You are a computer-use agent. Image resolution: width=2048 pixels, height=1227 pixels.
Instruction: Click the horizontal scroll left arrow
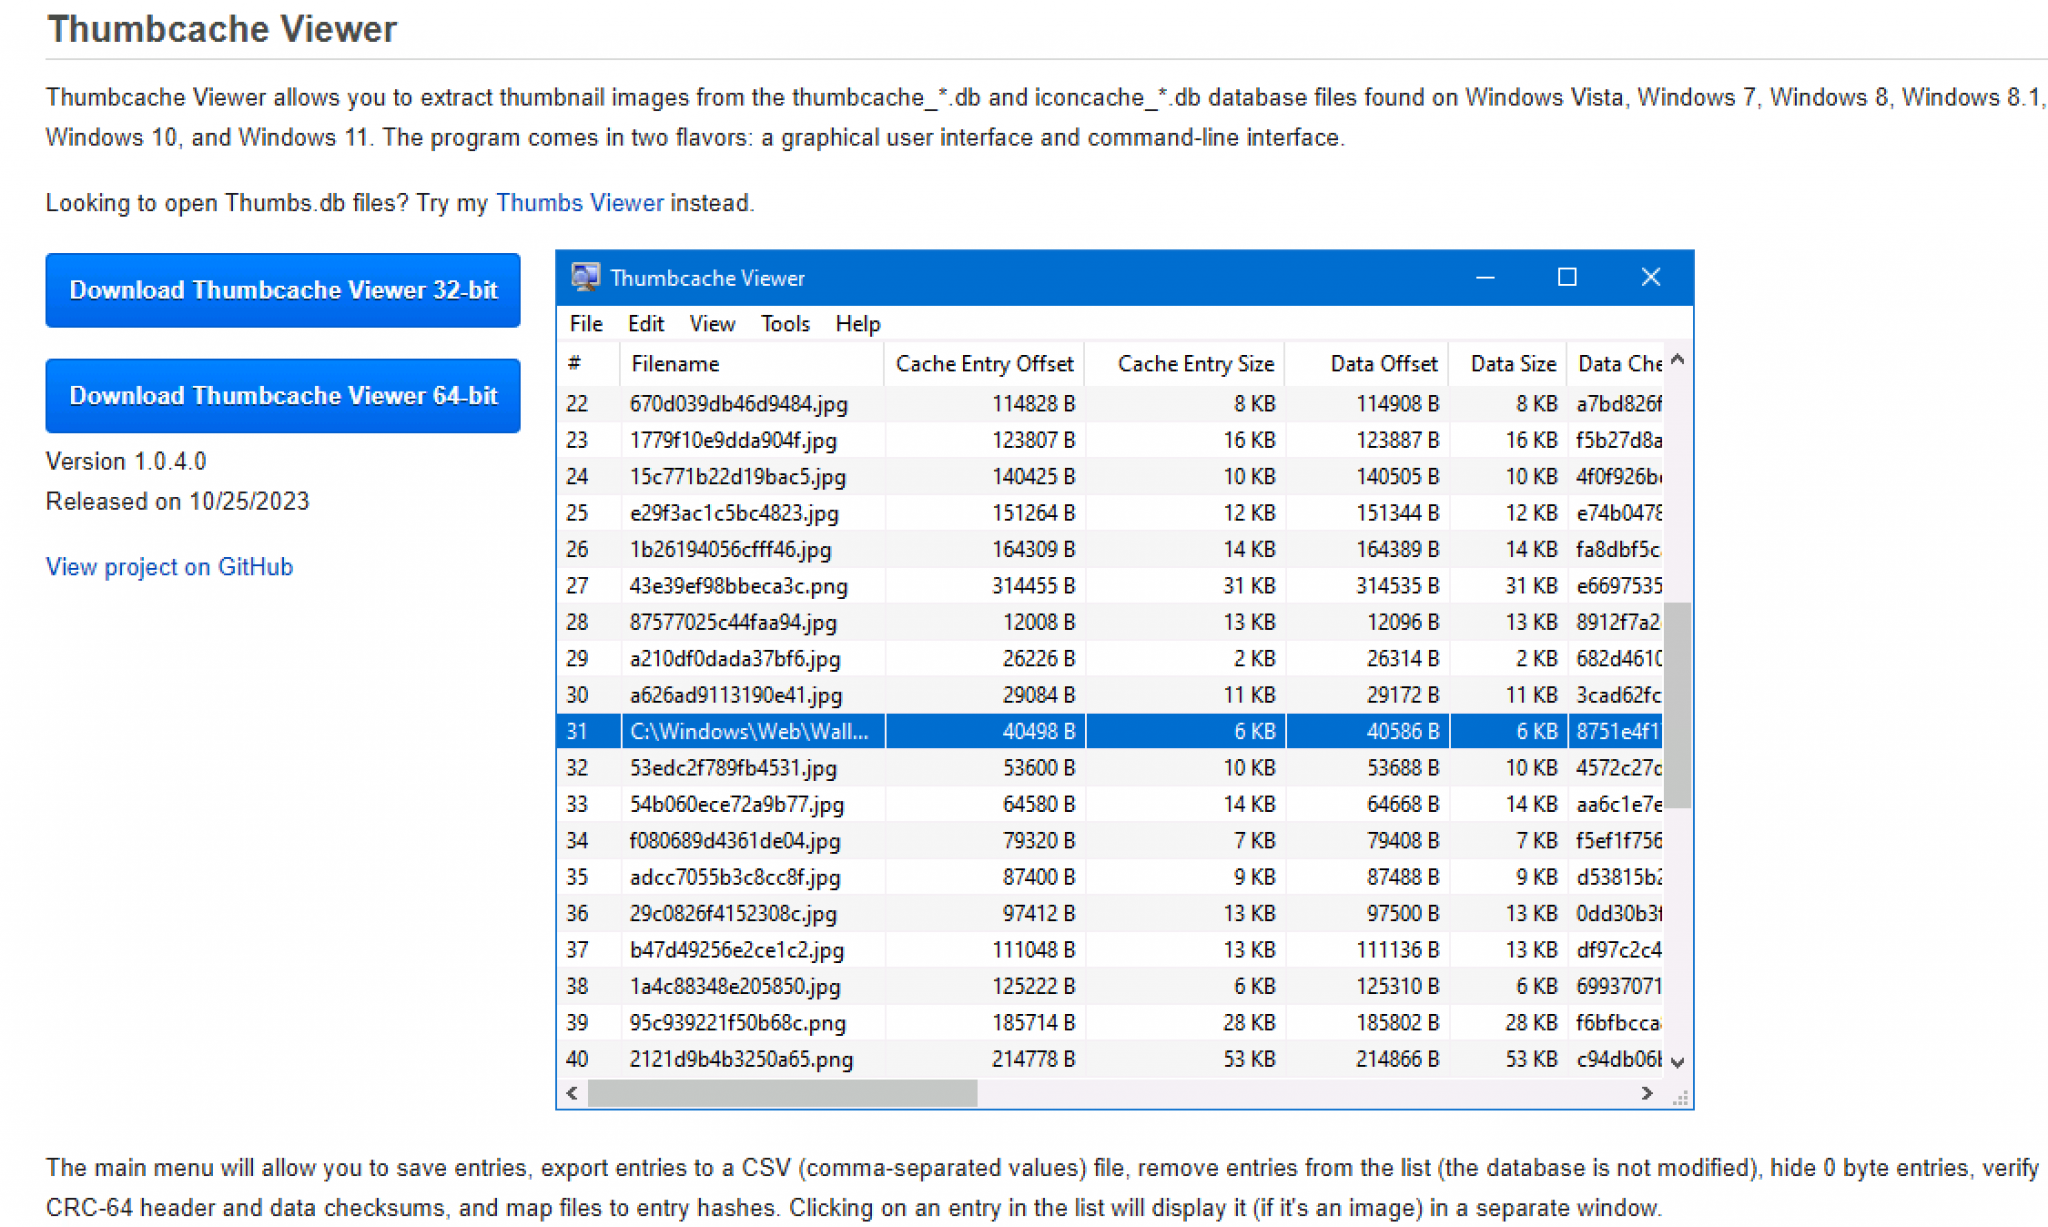coord(572,1093)
